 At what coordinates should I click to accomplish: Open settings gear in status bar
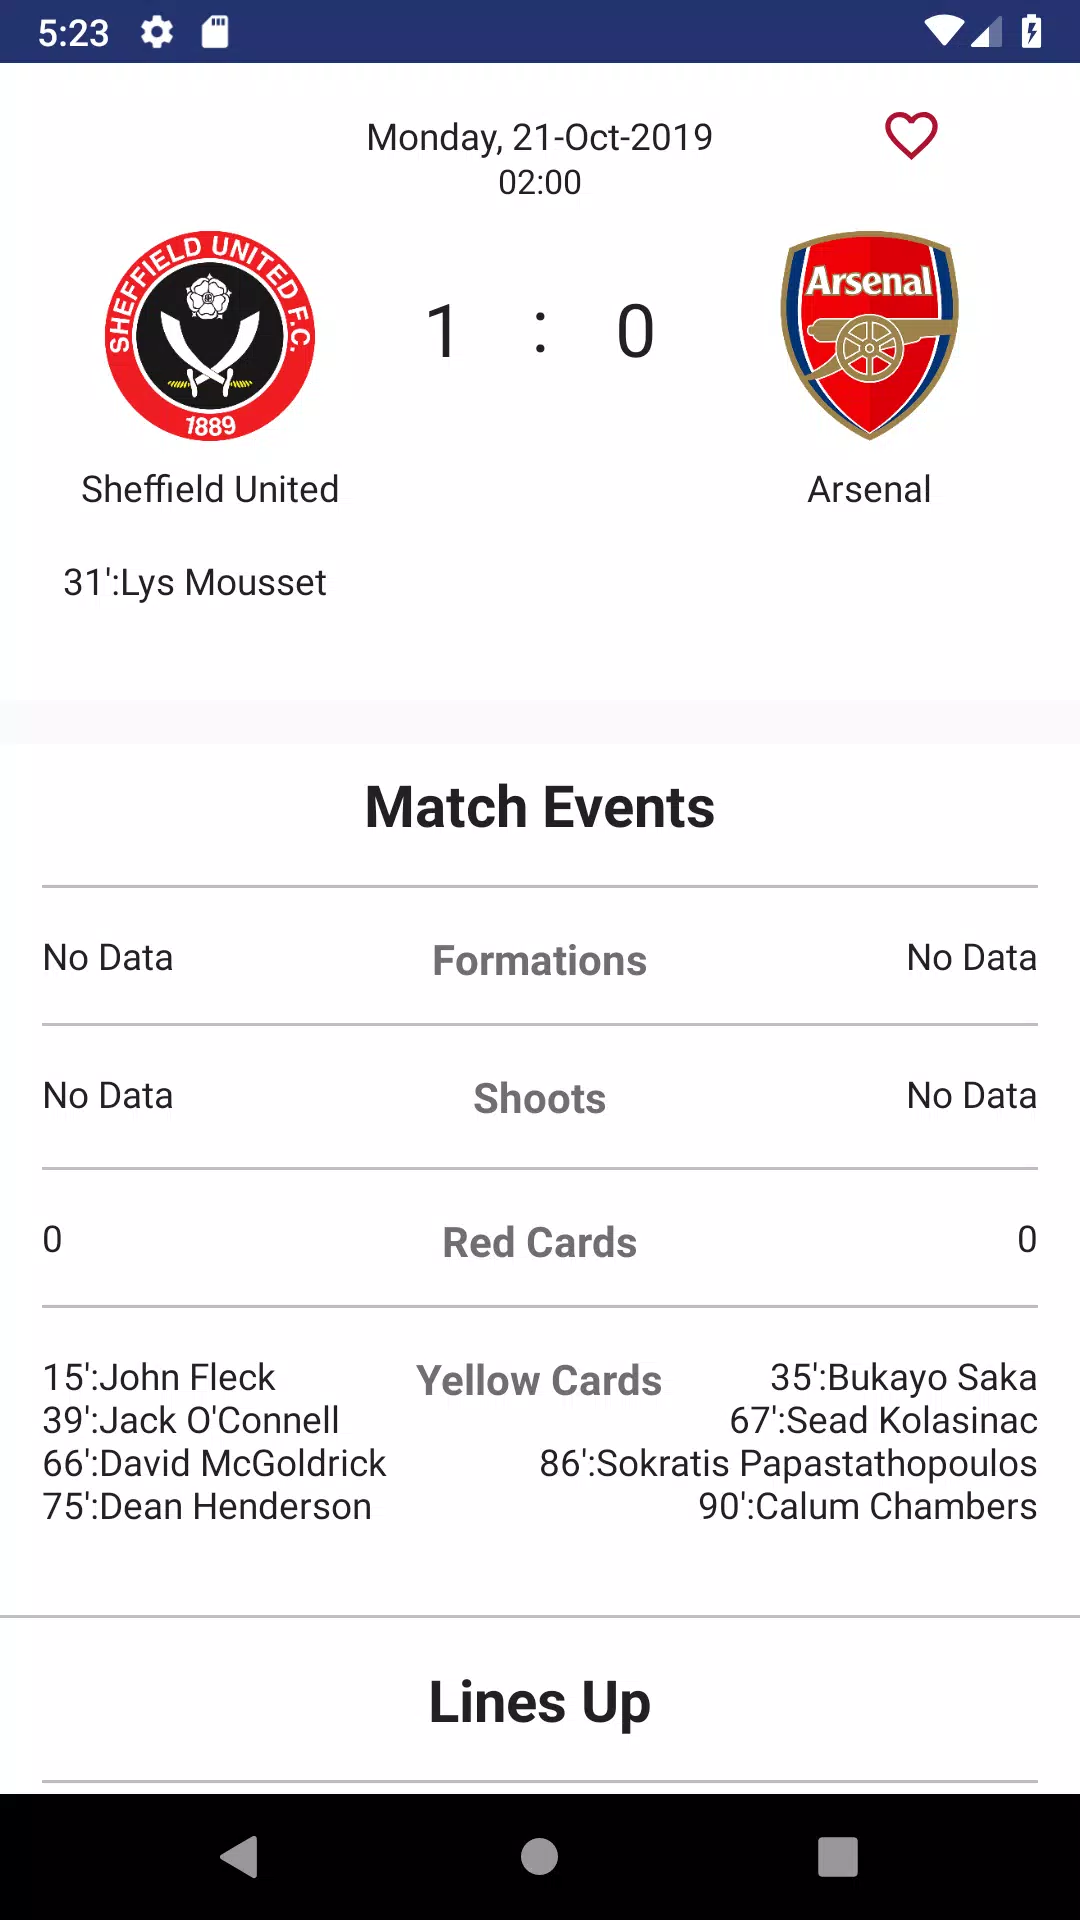coord(157,32)
